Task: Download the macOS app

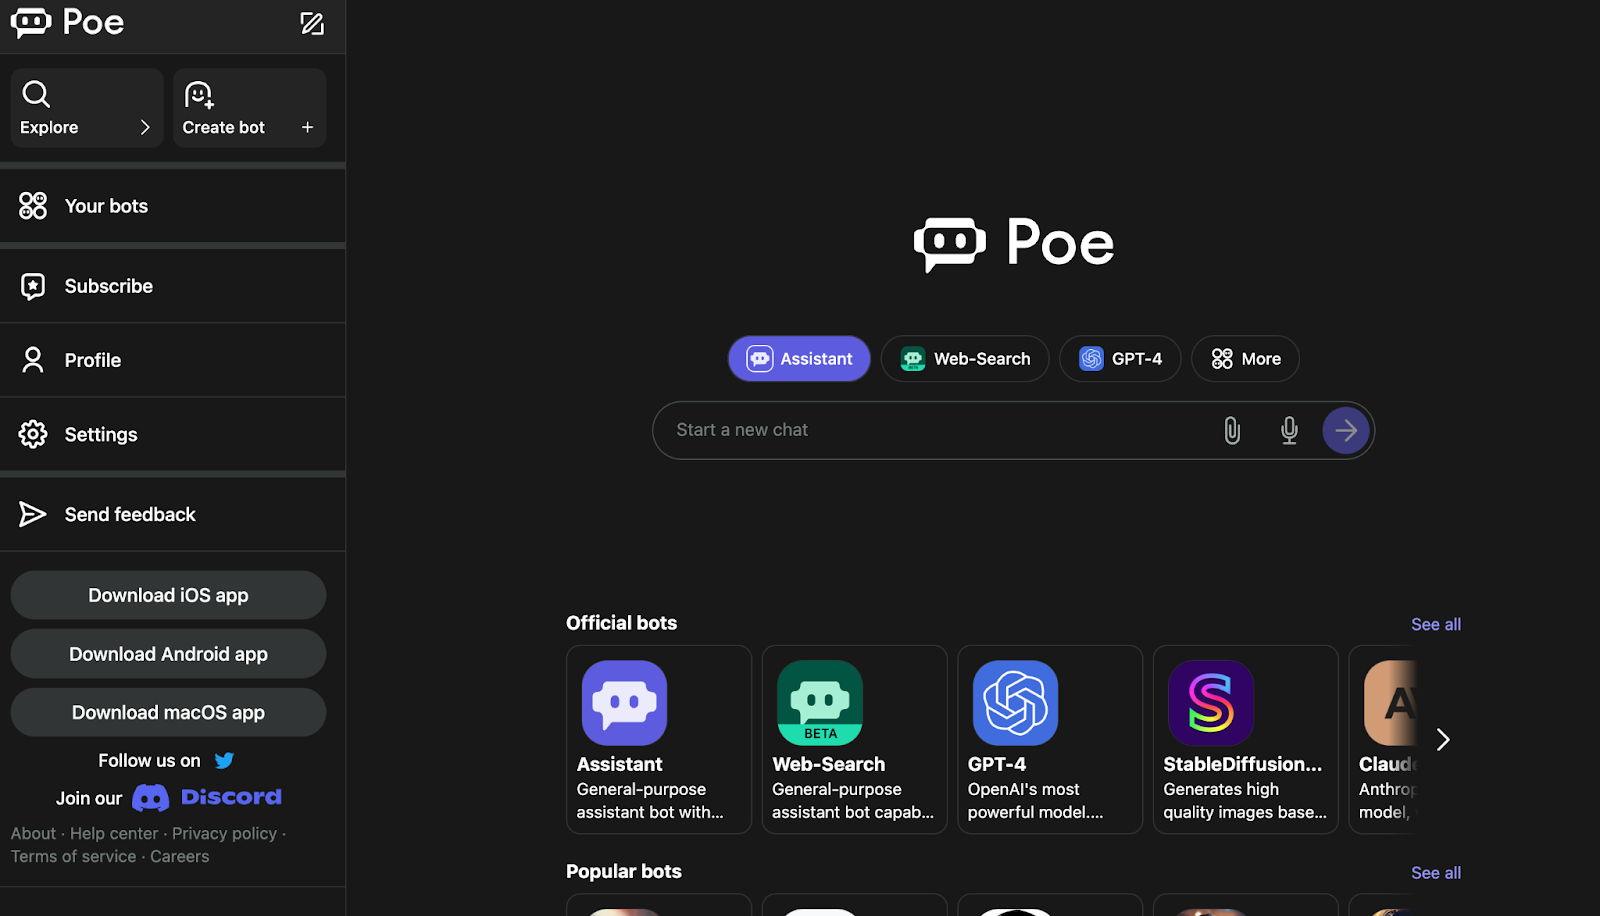Action: point(168,712)
